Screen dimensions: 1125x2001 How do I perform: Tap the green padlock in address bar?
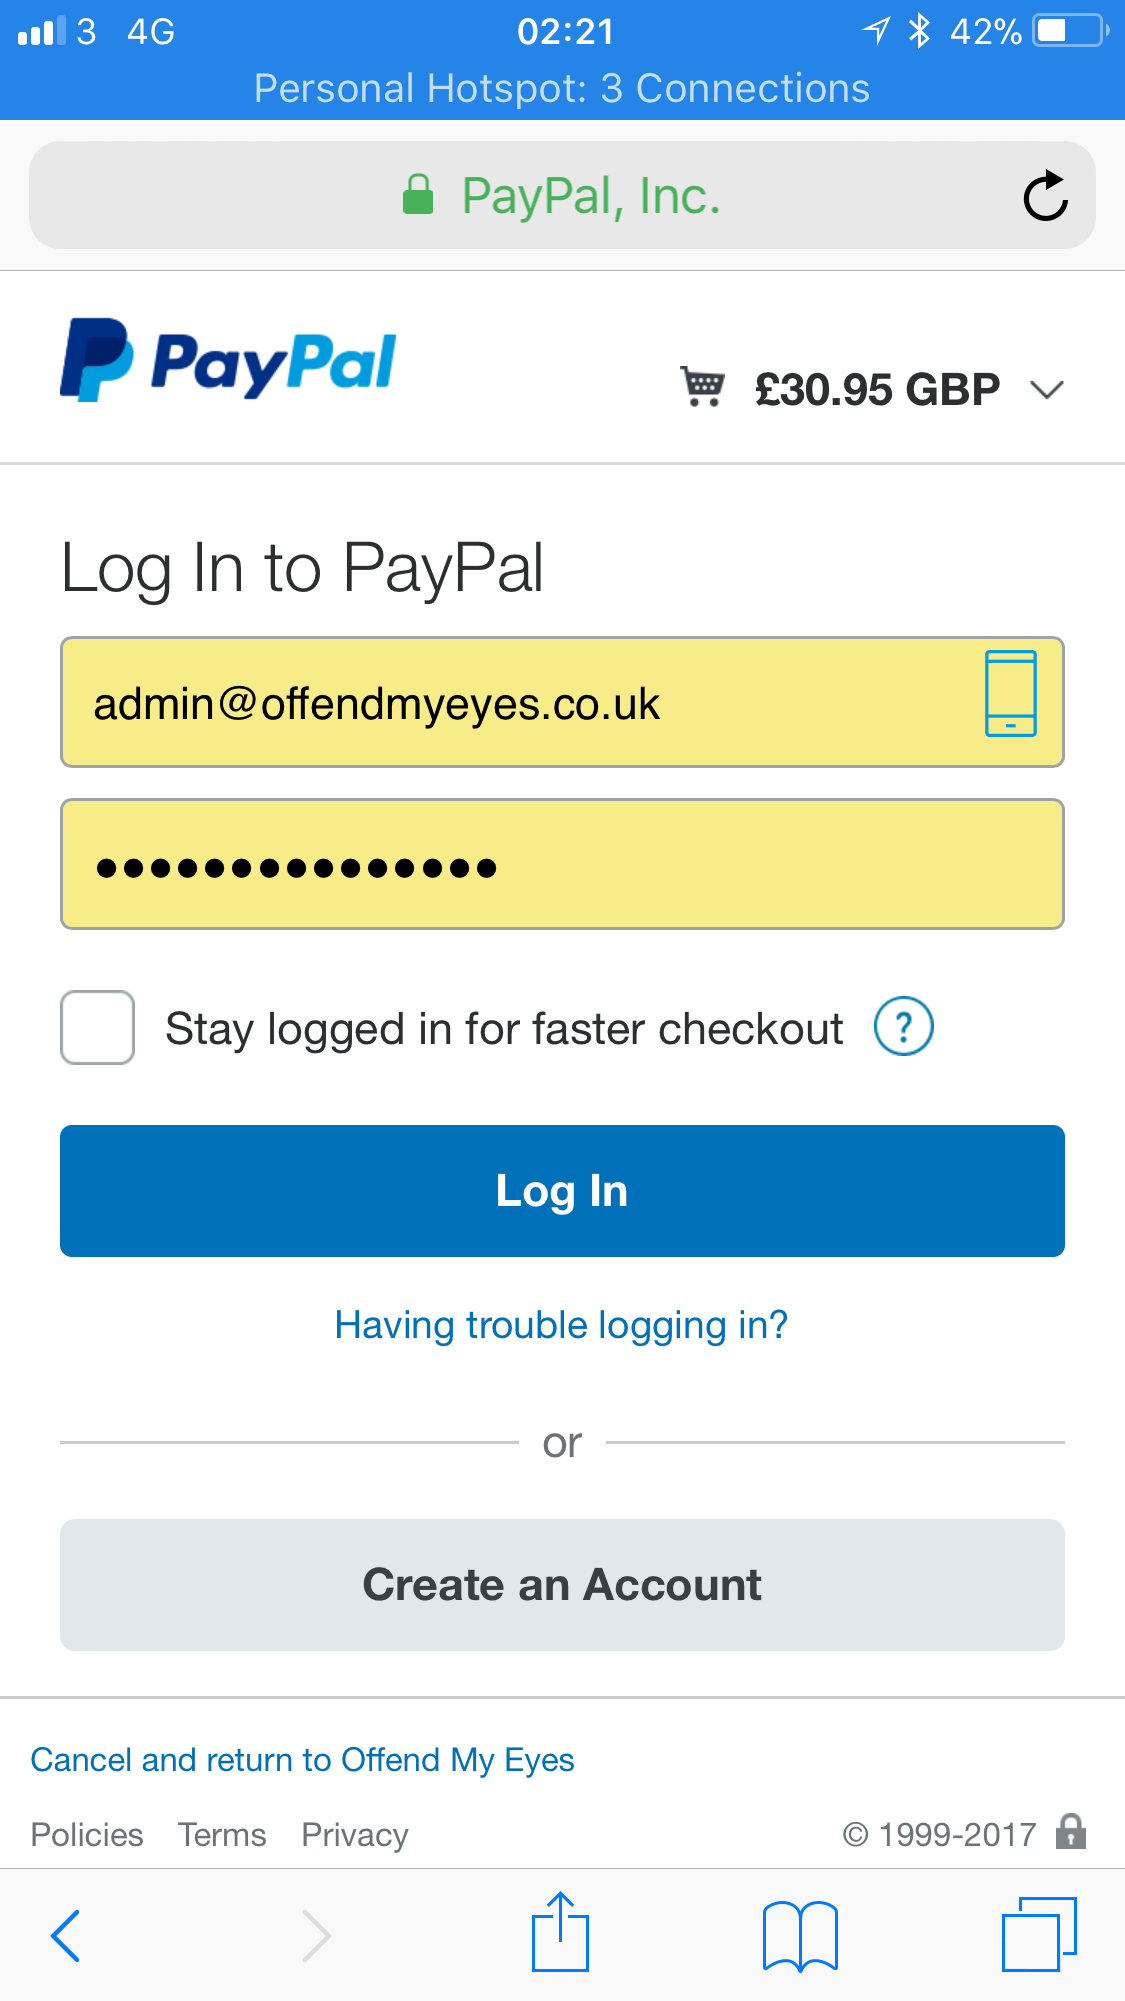click(418, 195)
